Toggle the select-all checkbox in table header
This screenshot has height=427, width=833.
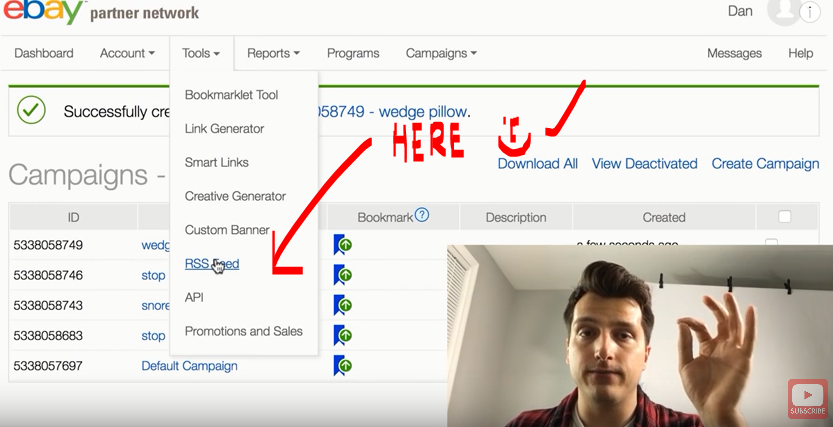(785, 217)
